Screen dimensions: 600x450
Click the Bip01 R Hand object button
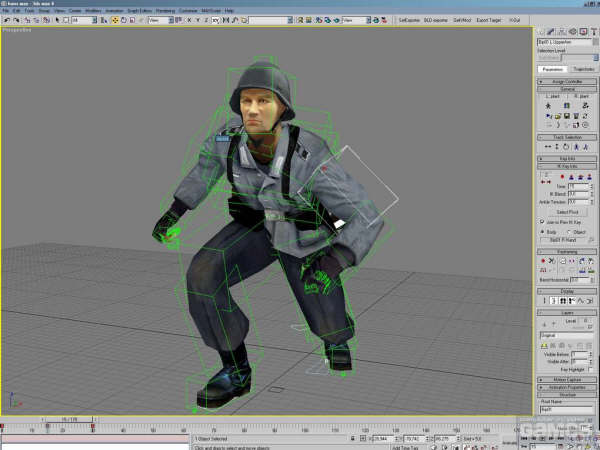562,240
